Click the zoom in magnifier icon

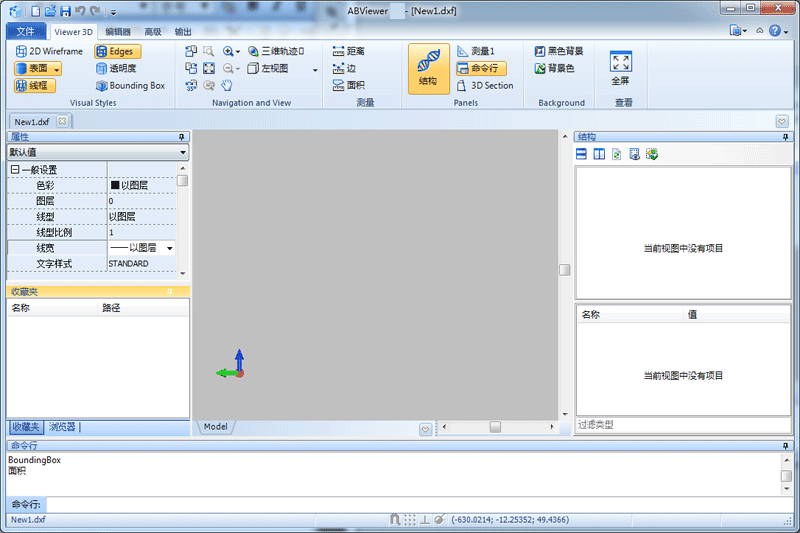[x=228, y=51]
